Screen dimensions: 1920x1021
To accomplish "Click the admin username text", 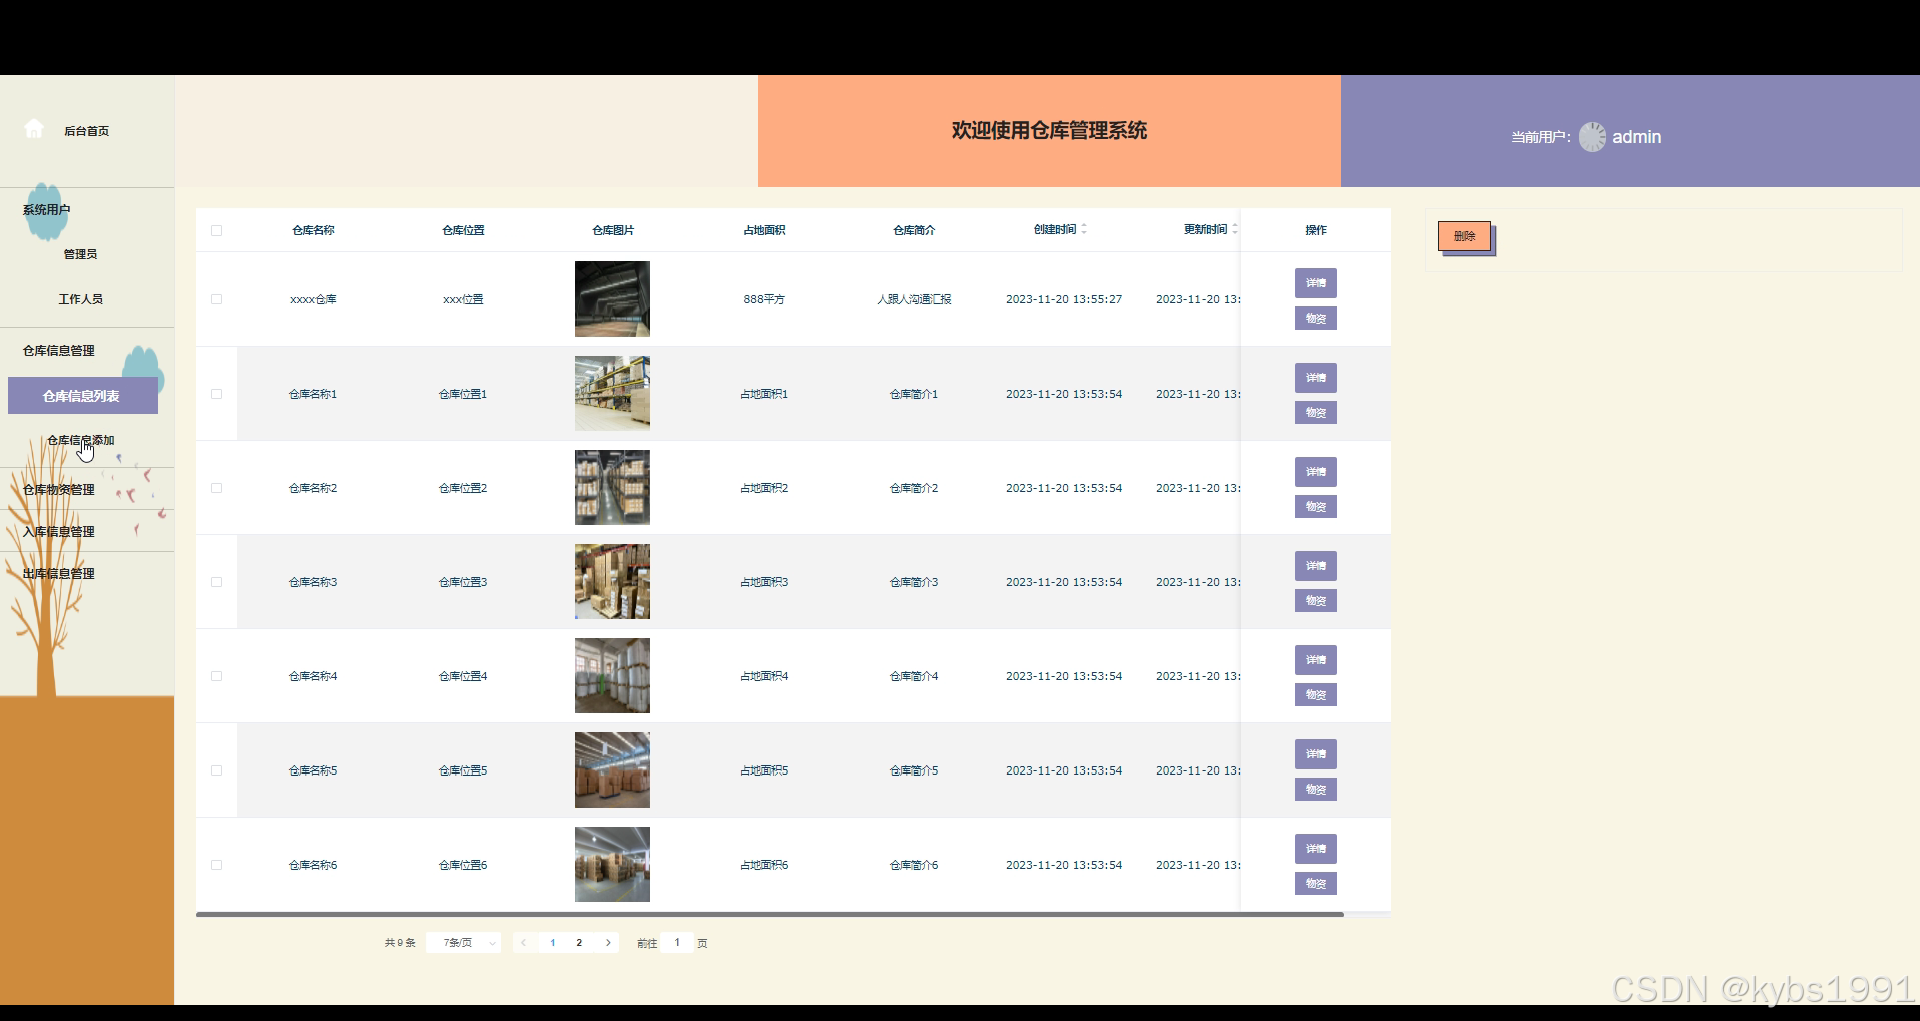I will pos(1637,137).
